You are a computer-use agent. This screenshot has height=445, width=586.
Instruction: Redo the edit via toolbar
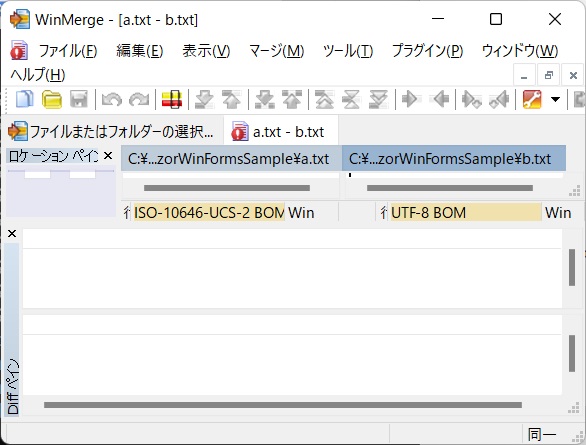click(139, 100)
